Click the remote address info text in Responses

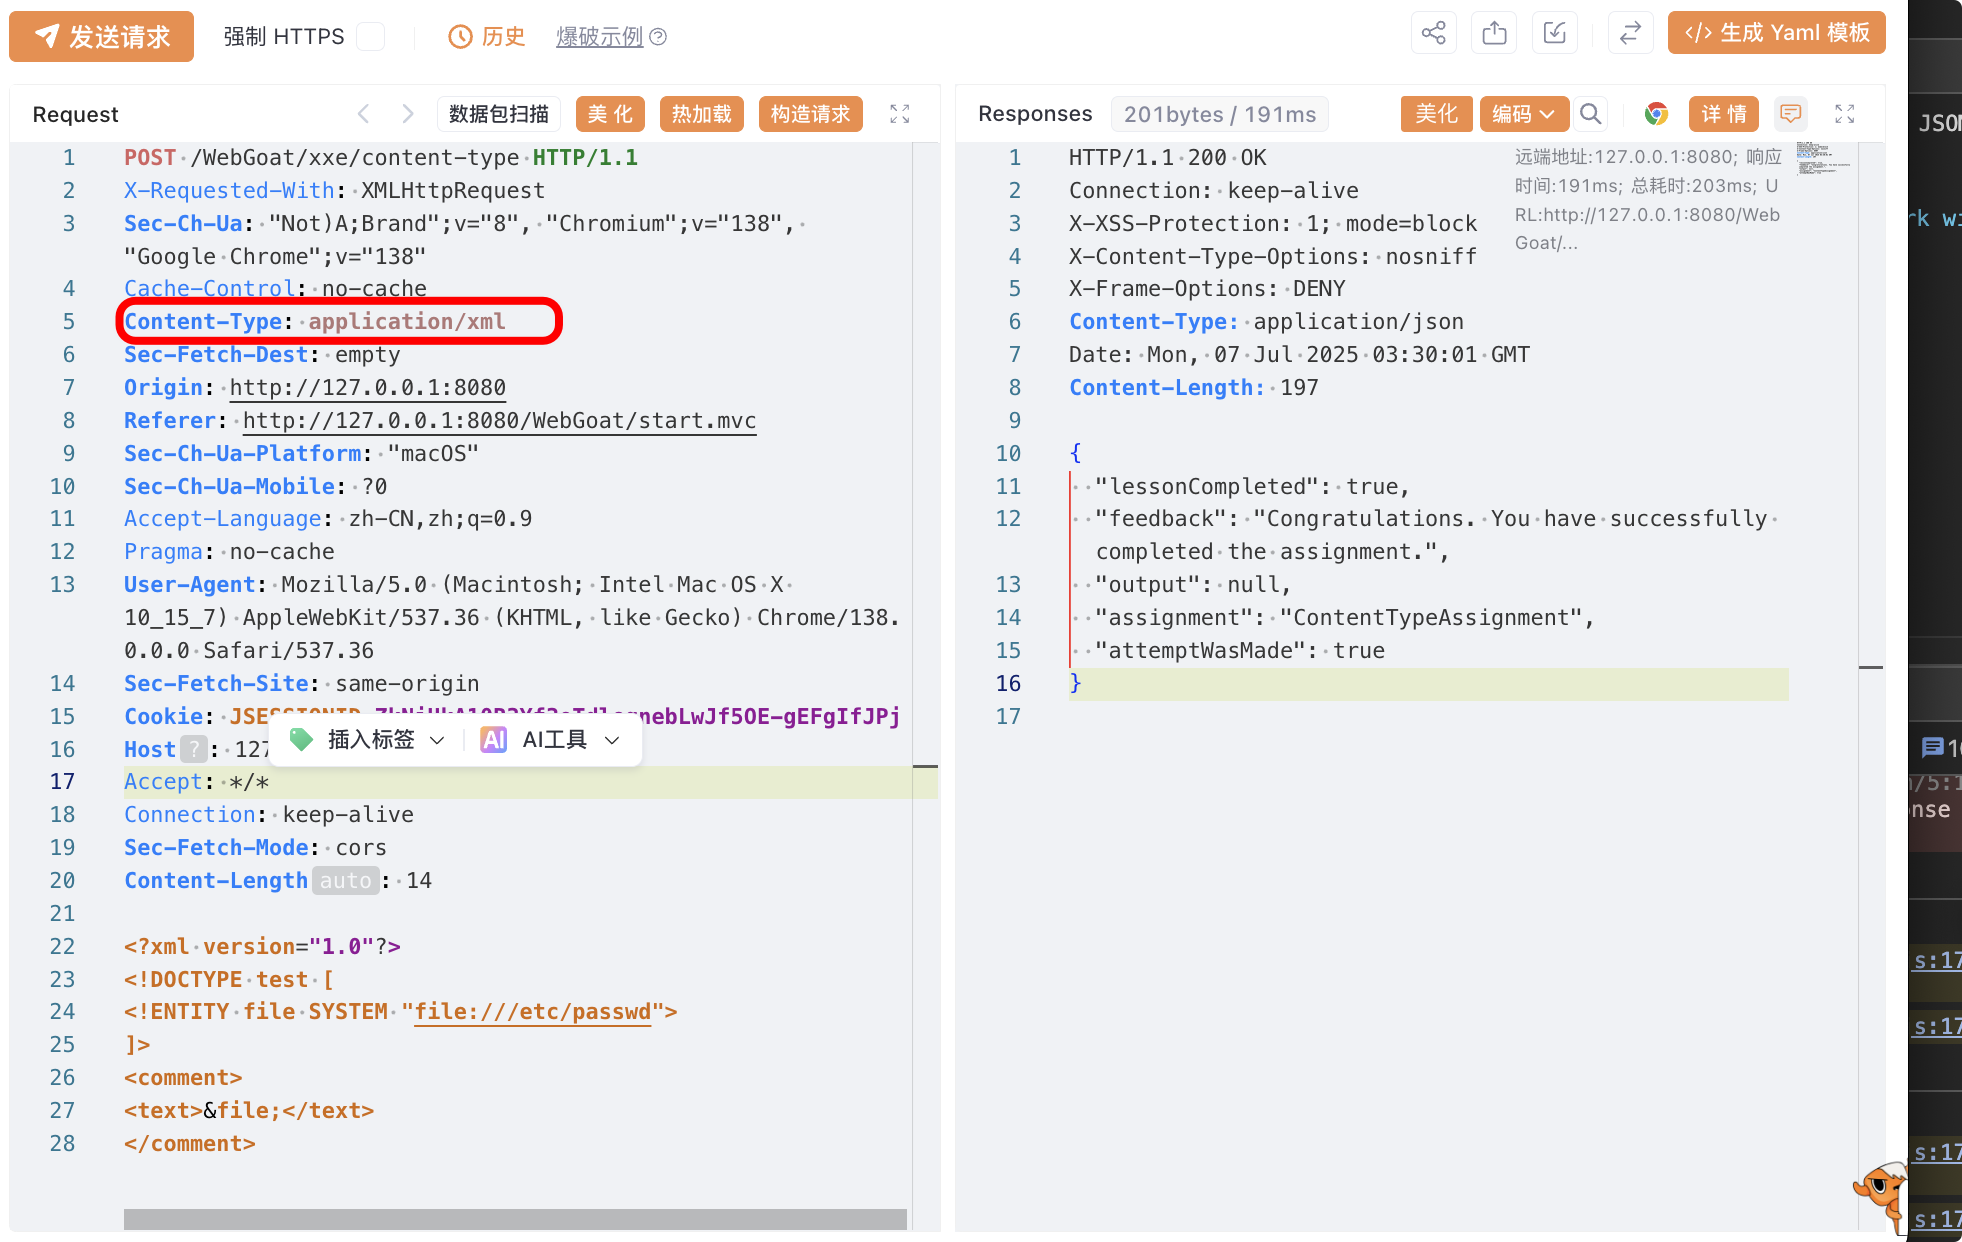[1648, 200]
